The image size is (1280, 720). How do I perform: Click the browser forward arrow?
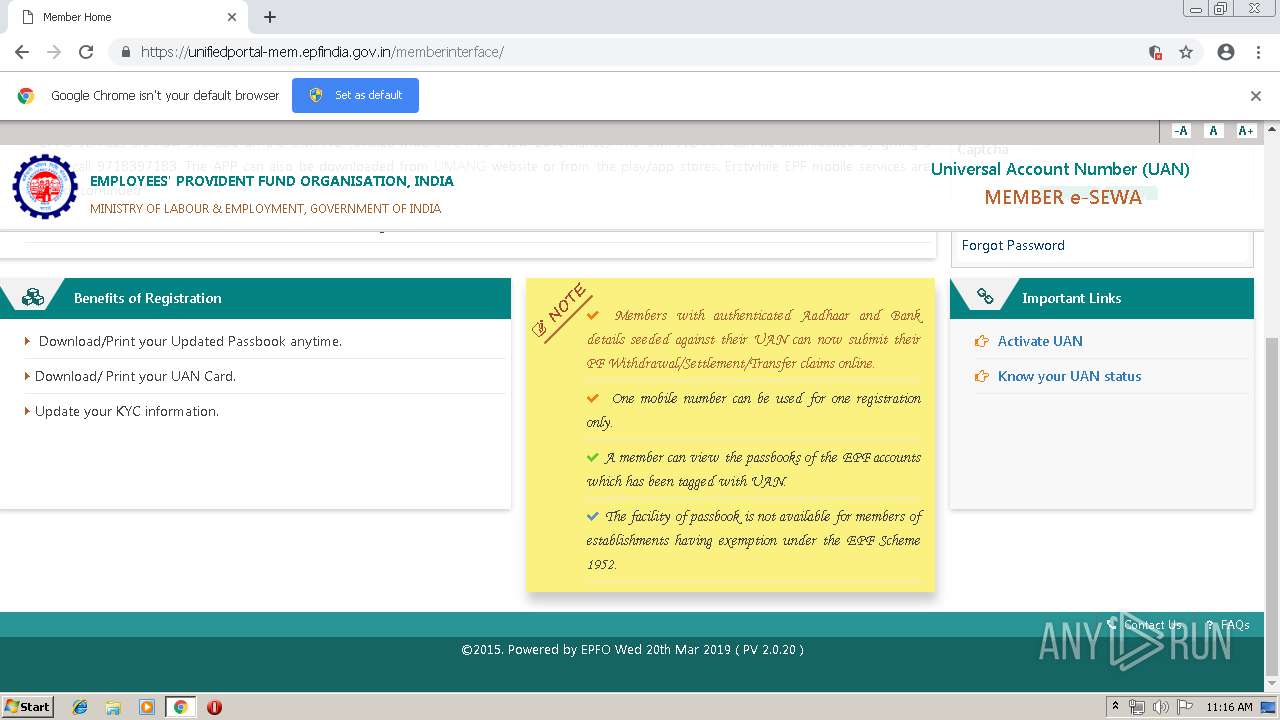coord(54,52)
